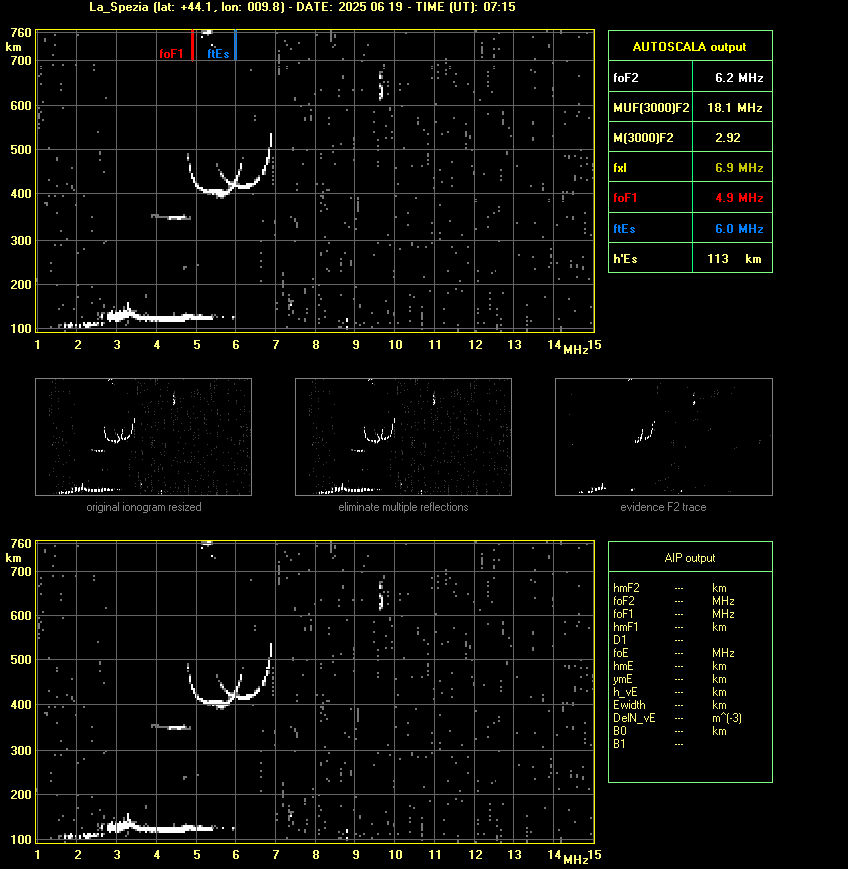Click the '14' MHz axis label on bottom ionogram
The image size is (848, 869).
coord(554,855)
